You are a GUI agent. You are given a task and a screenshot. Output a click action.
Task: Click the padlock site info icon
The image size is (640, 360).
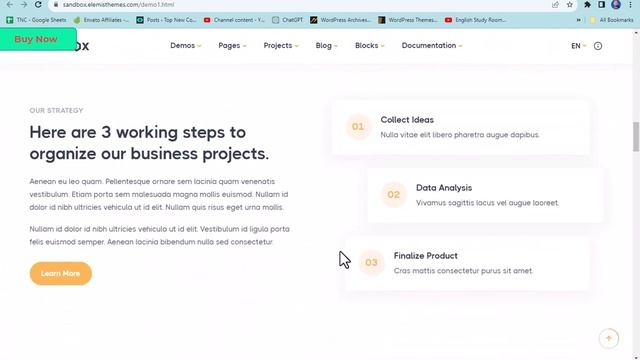point(56,4)
